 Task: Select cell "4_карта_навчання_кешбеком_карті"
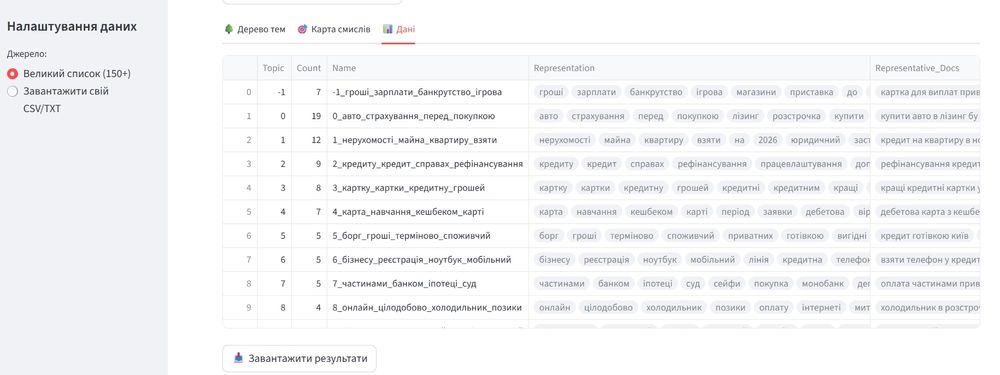[x=428, y=212]
